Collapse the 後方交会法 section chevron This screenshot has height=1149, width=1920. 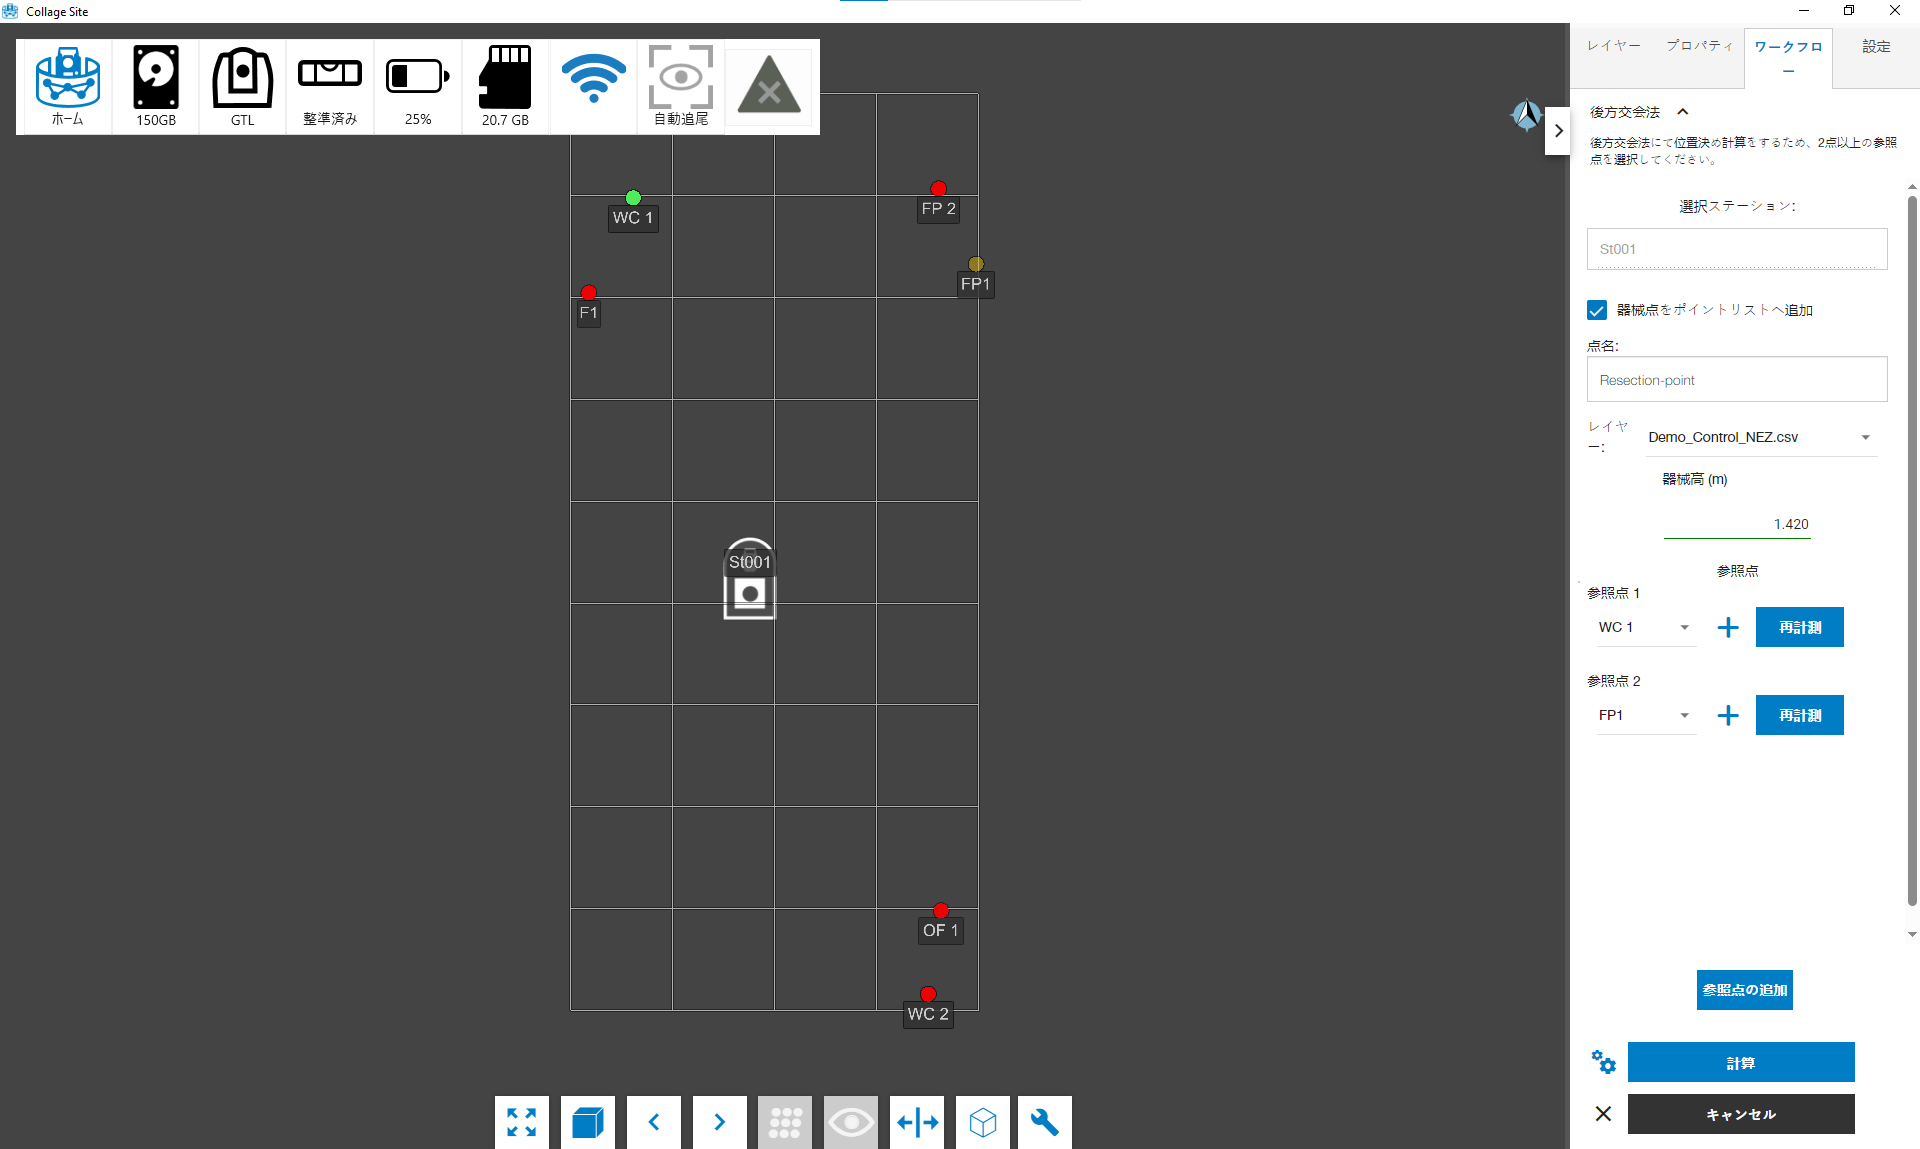1683,112
